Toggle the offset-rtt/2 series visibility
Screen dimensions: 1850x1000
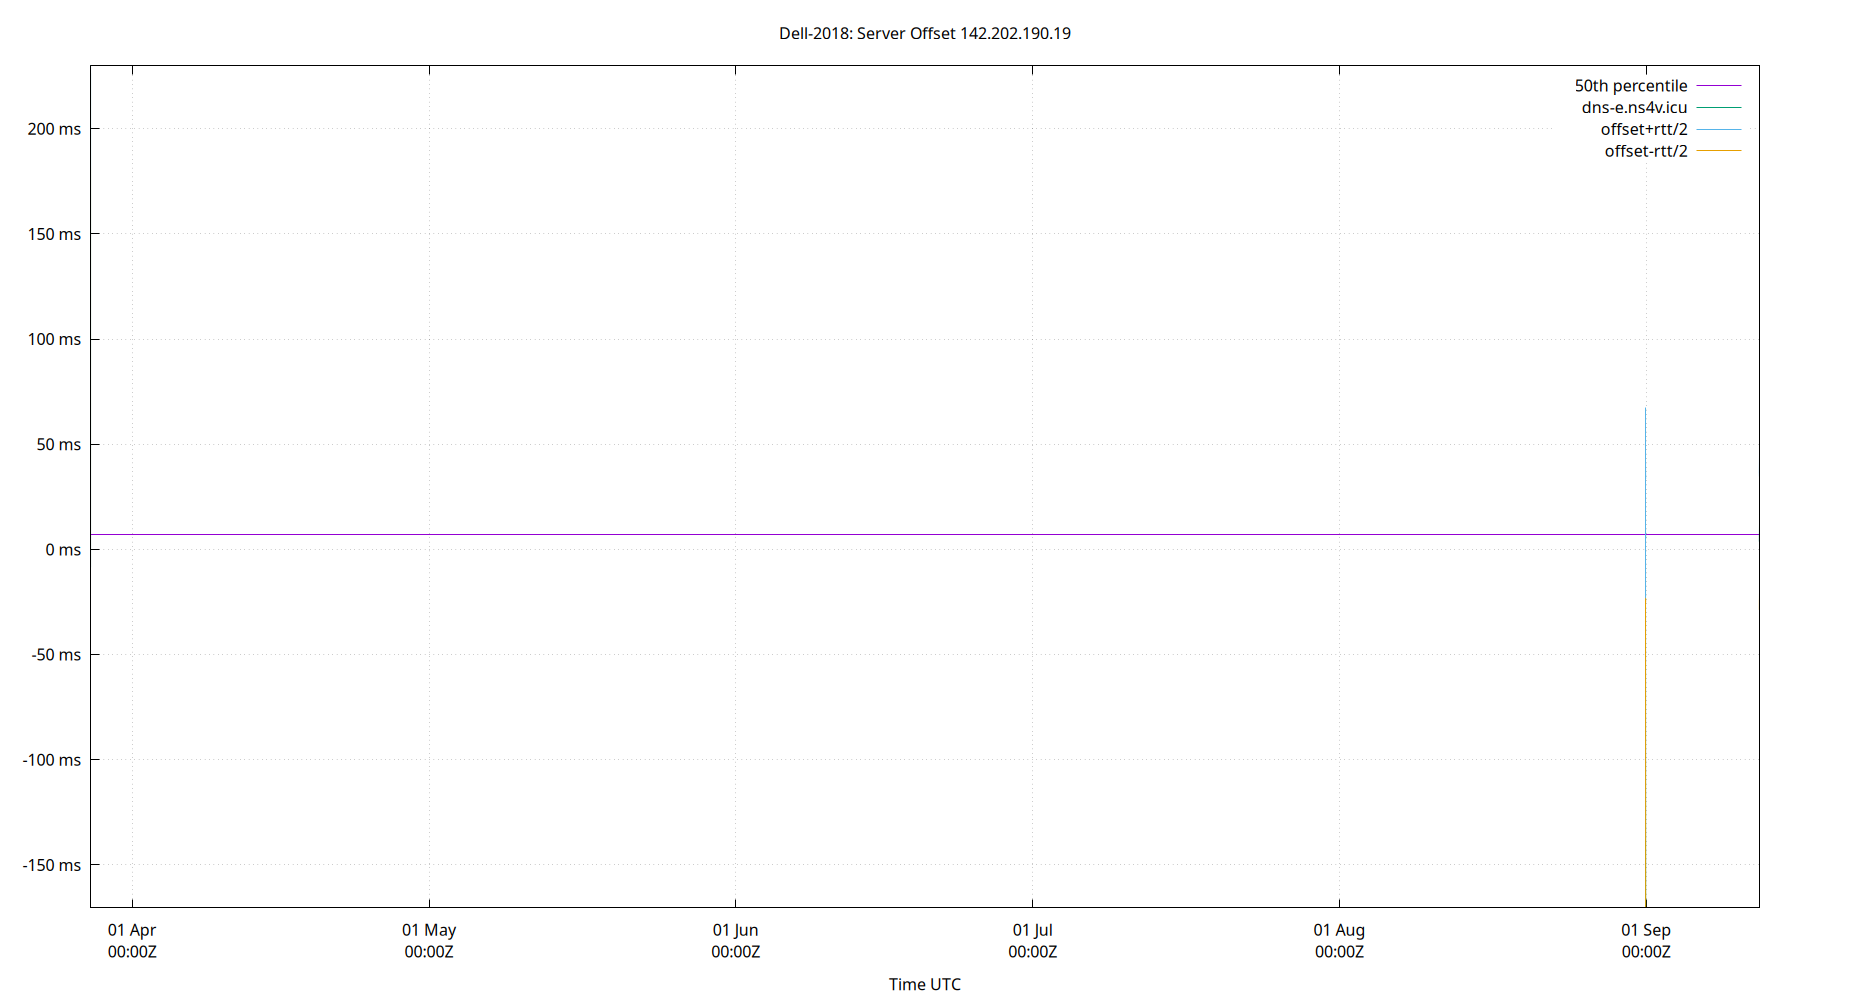tap(1645, 151)
